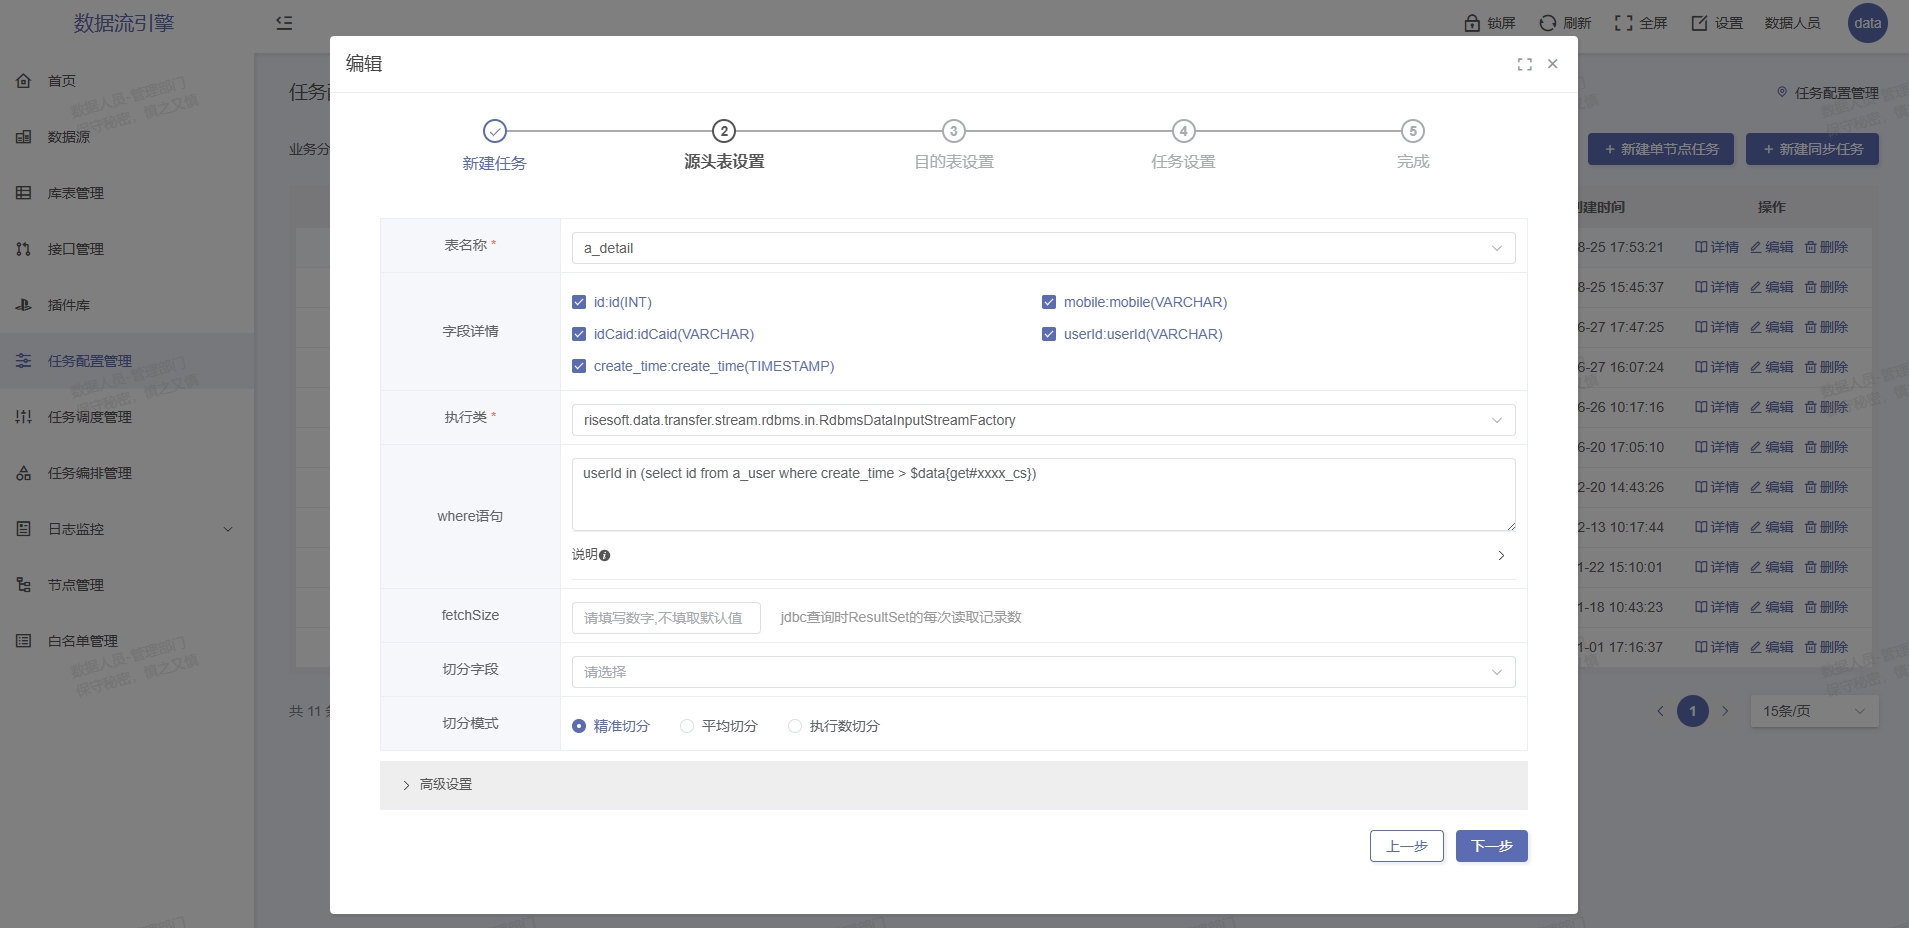Toggle the create_time TIMESTAMP field checkbox
Viewport: 1909px width, 928px height.
pyautogui.click(x=579, y=366)
